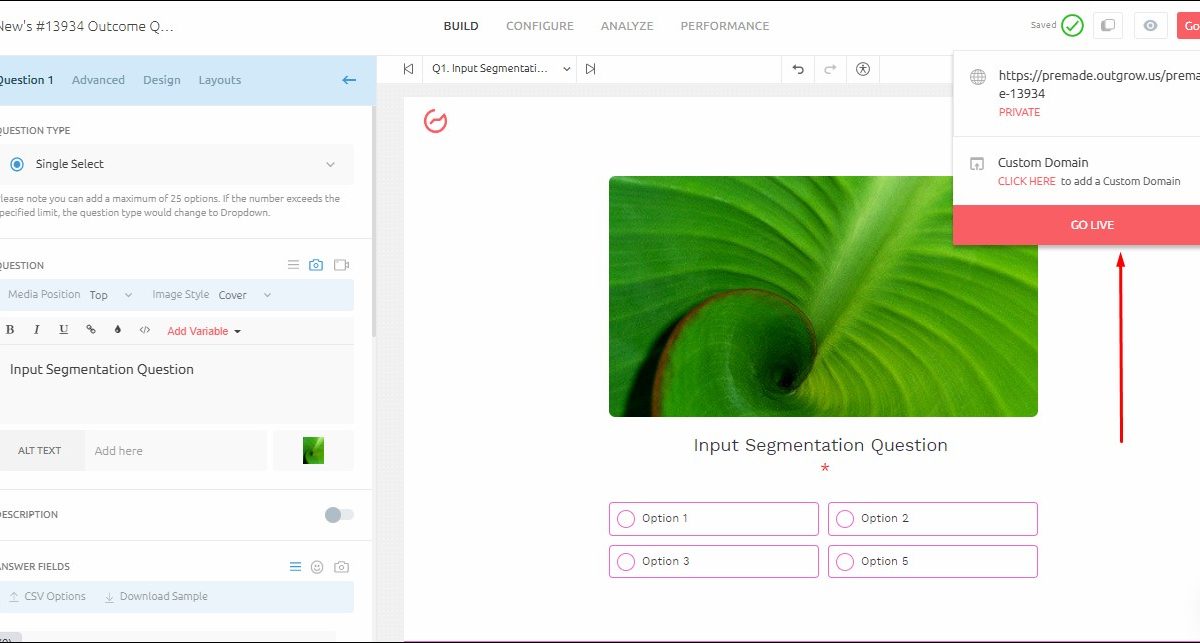Select the Option 1 radio button
1200x643 pixels.
click(x=626, y=519)
